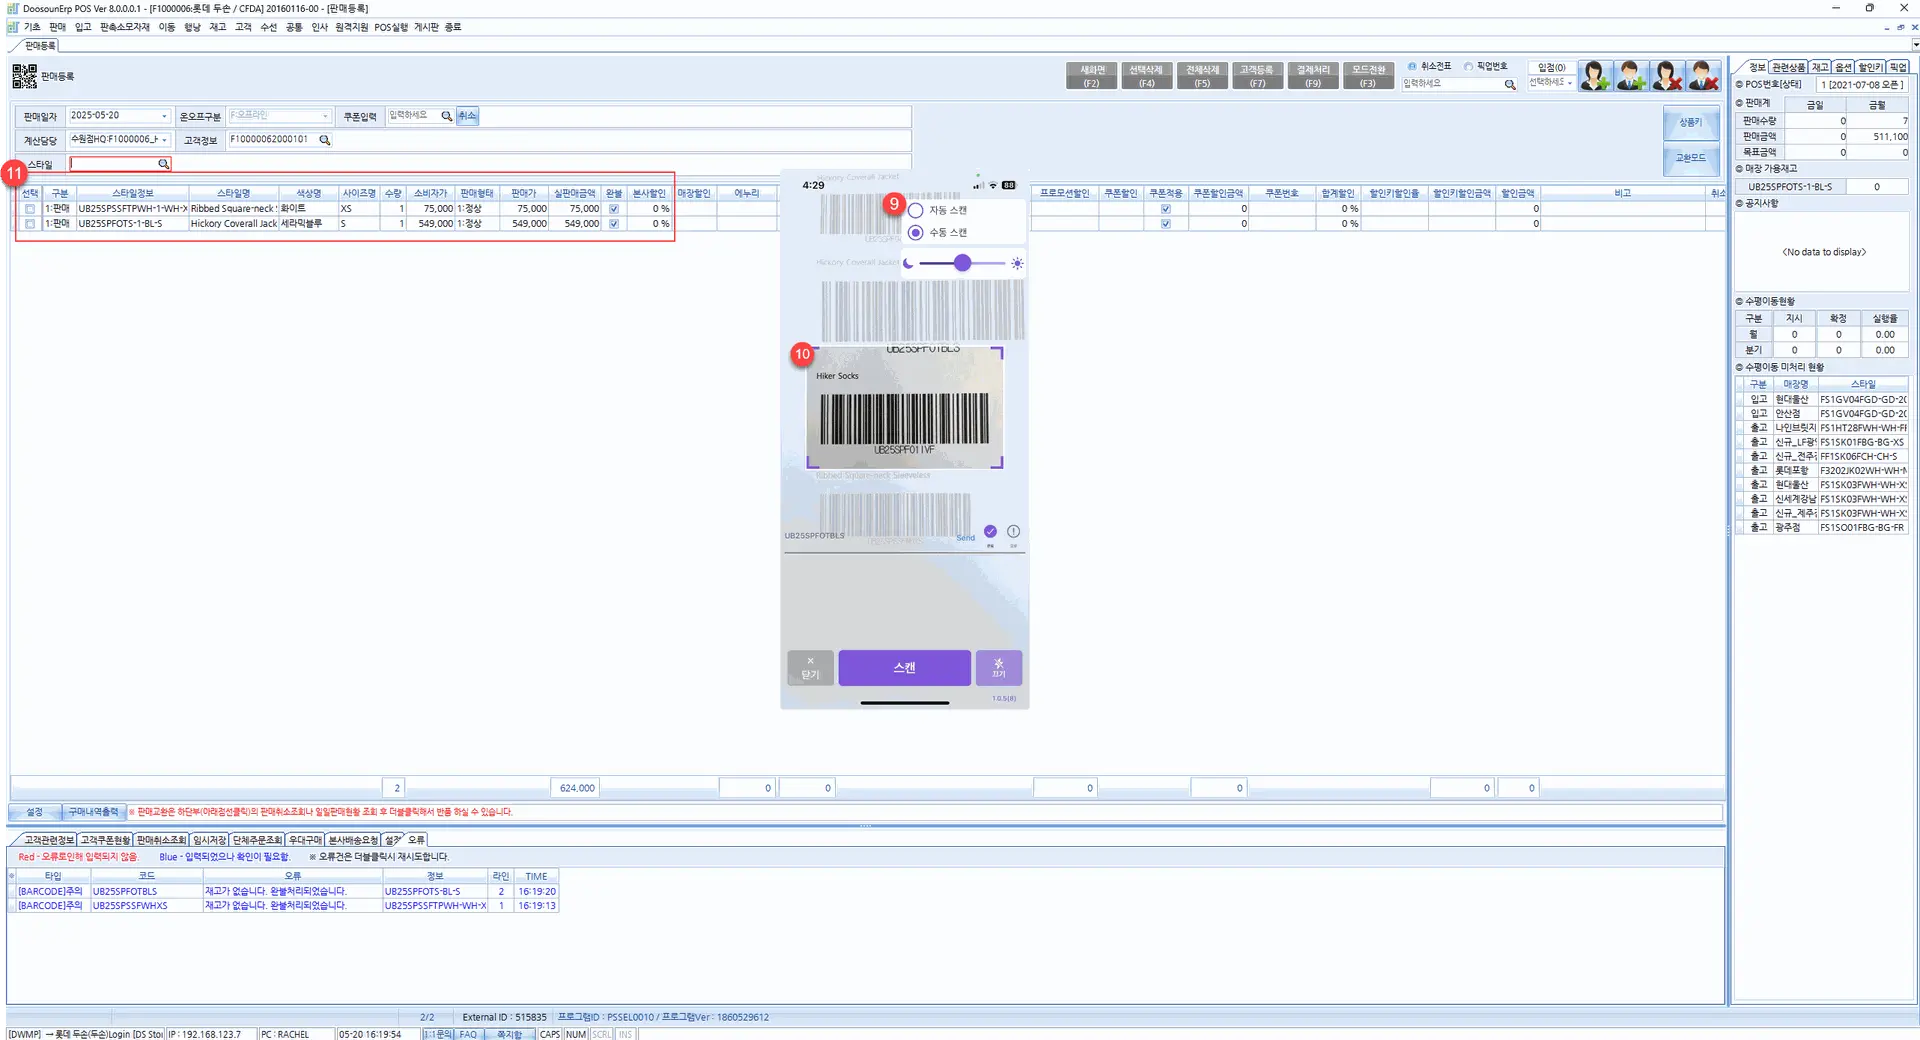Select the 광주점 row in the 수평이동 미처리 현황 list
This screenshot has height=1040, width=1920.
[x=1822, y=527]
